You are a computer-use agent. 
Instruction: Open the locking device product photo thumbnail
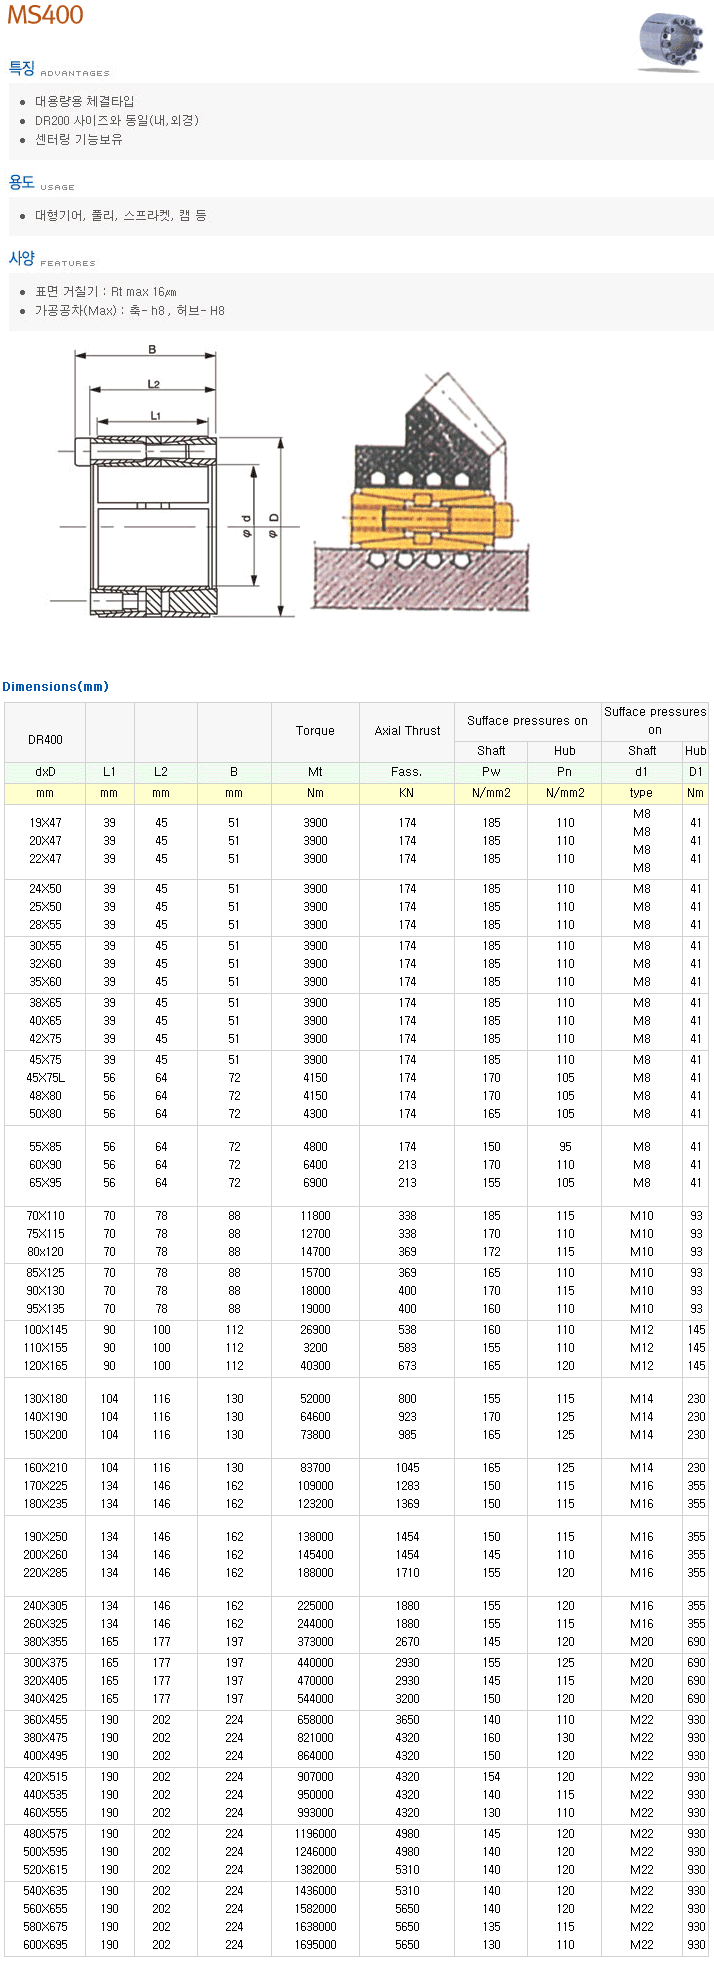pyautogui.click(x=670, y=43)
